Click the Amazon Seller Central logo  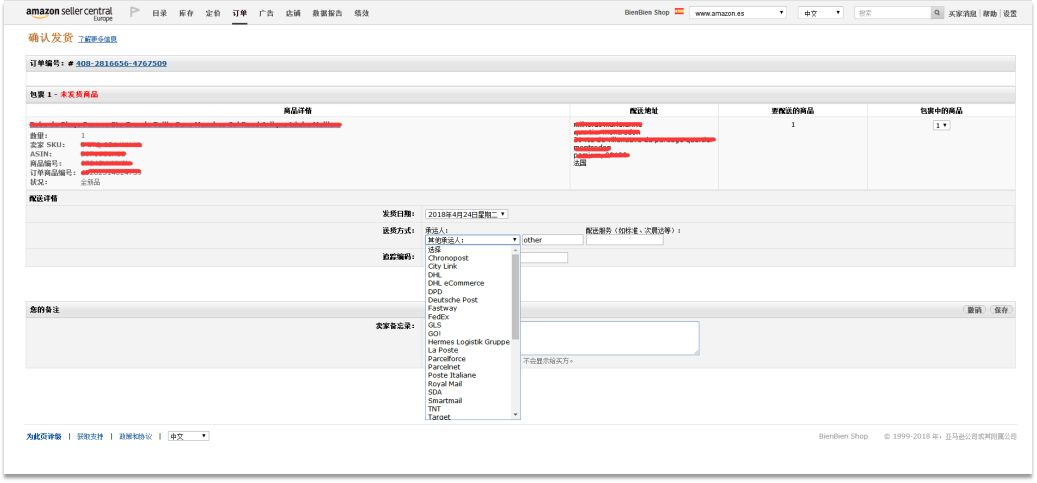pyautogui.click(x=69, y=13)
